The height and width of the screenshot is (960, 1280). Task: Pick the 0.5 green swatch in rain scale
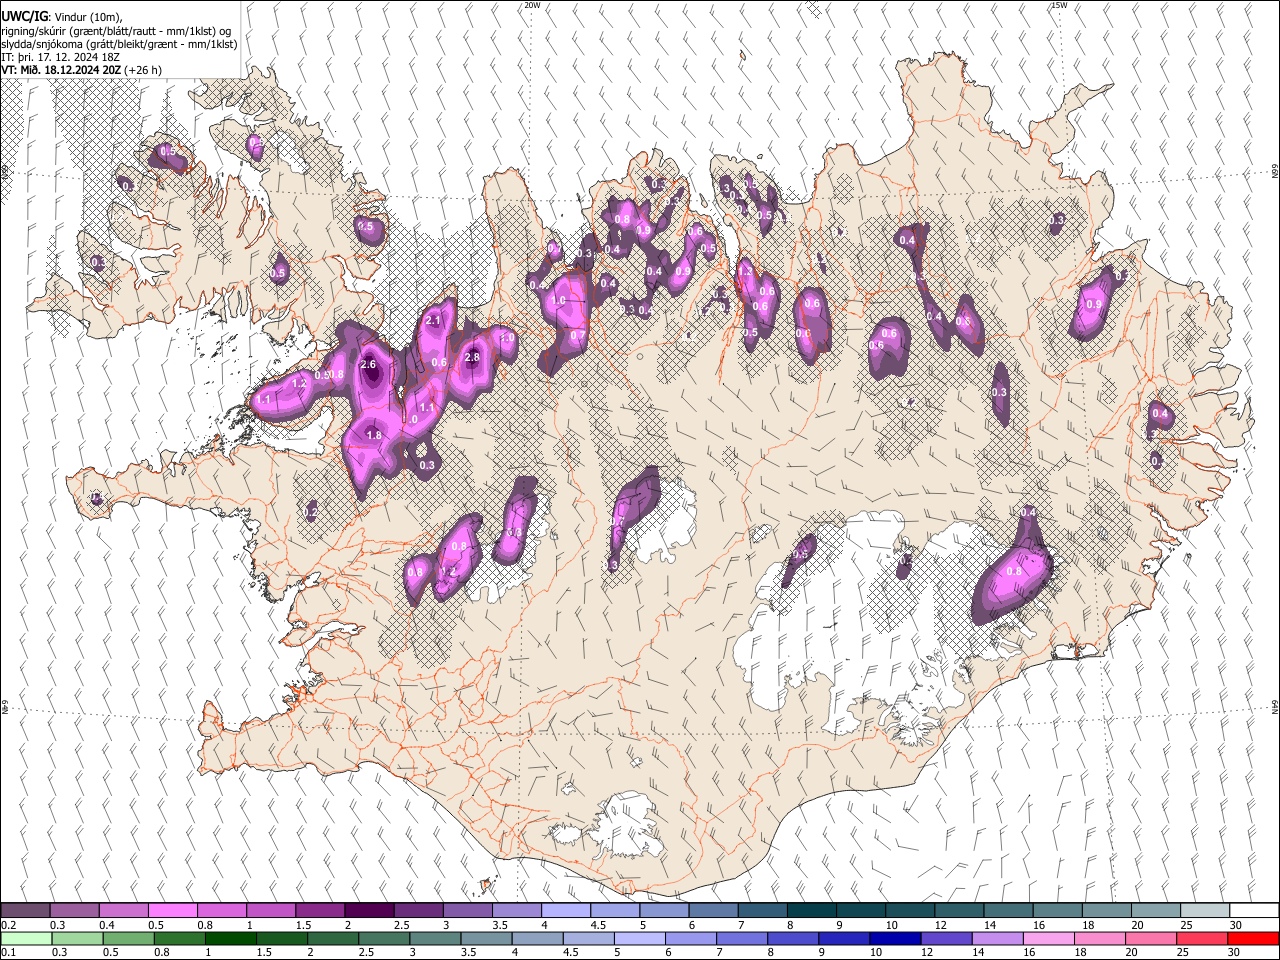coord(128,939)
